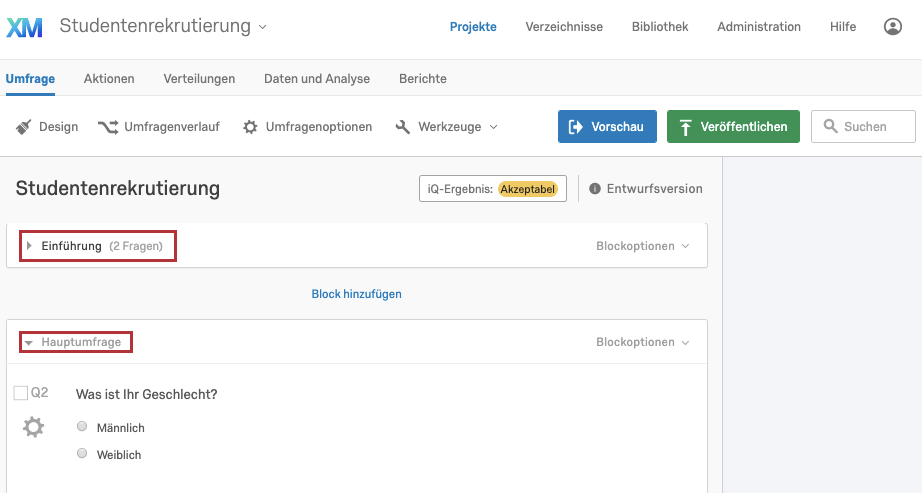
Task: Click the gear icon beside question Q2
Action: (34, 427)
